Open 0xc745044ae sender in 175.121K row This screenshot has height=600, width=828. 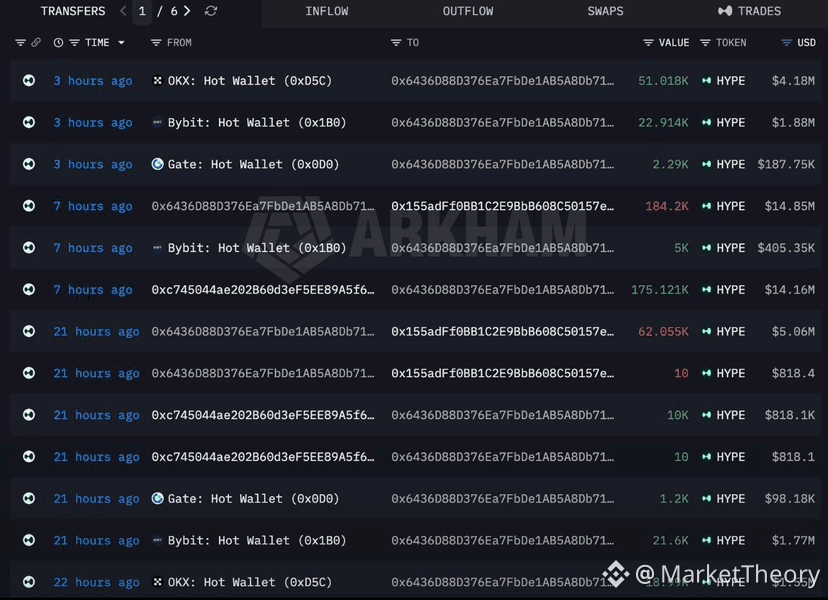click(263, 289)
